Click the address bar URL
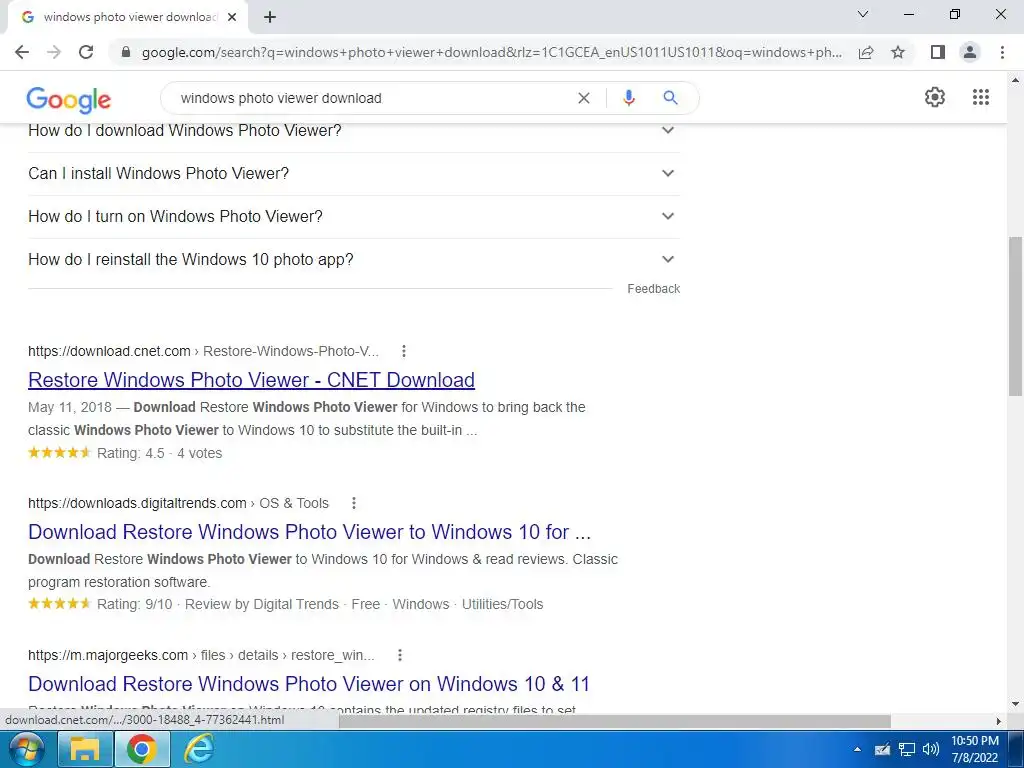 pyautogui.click(x=491, y=52)
